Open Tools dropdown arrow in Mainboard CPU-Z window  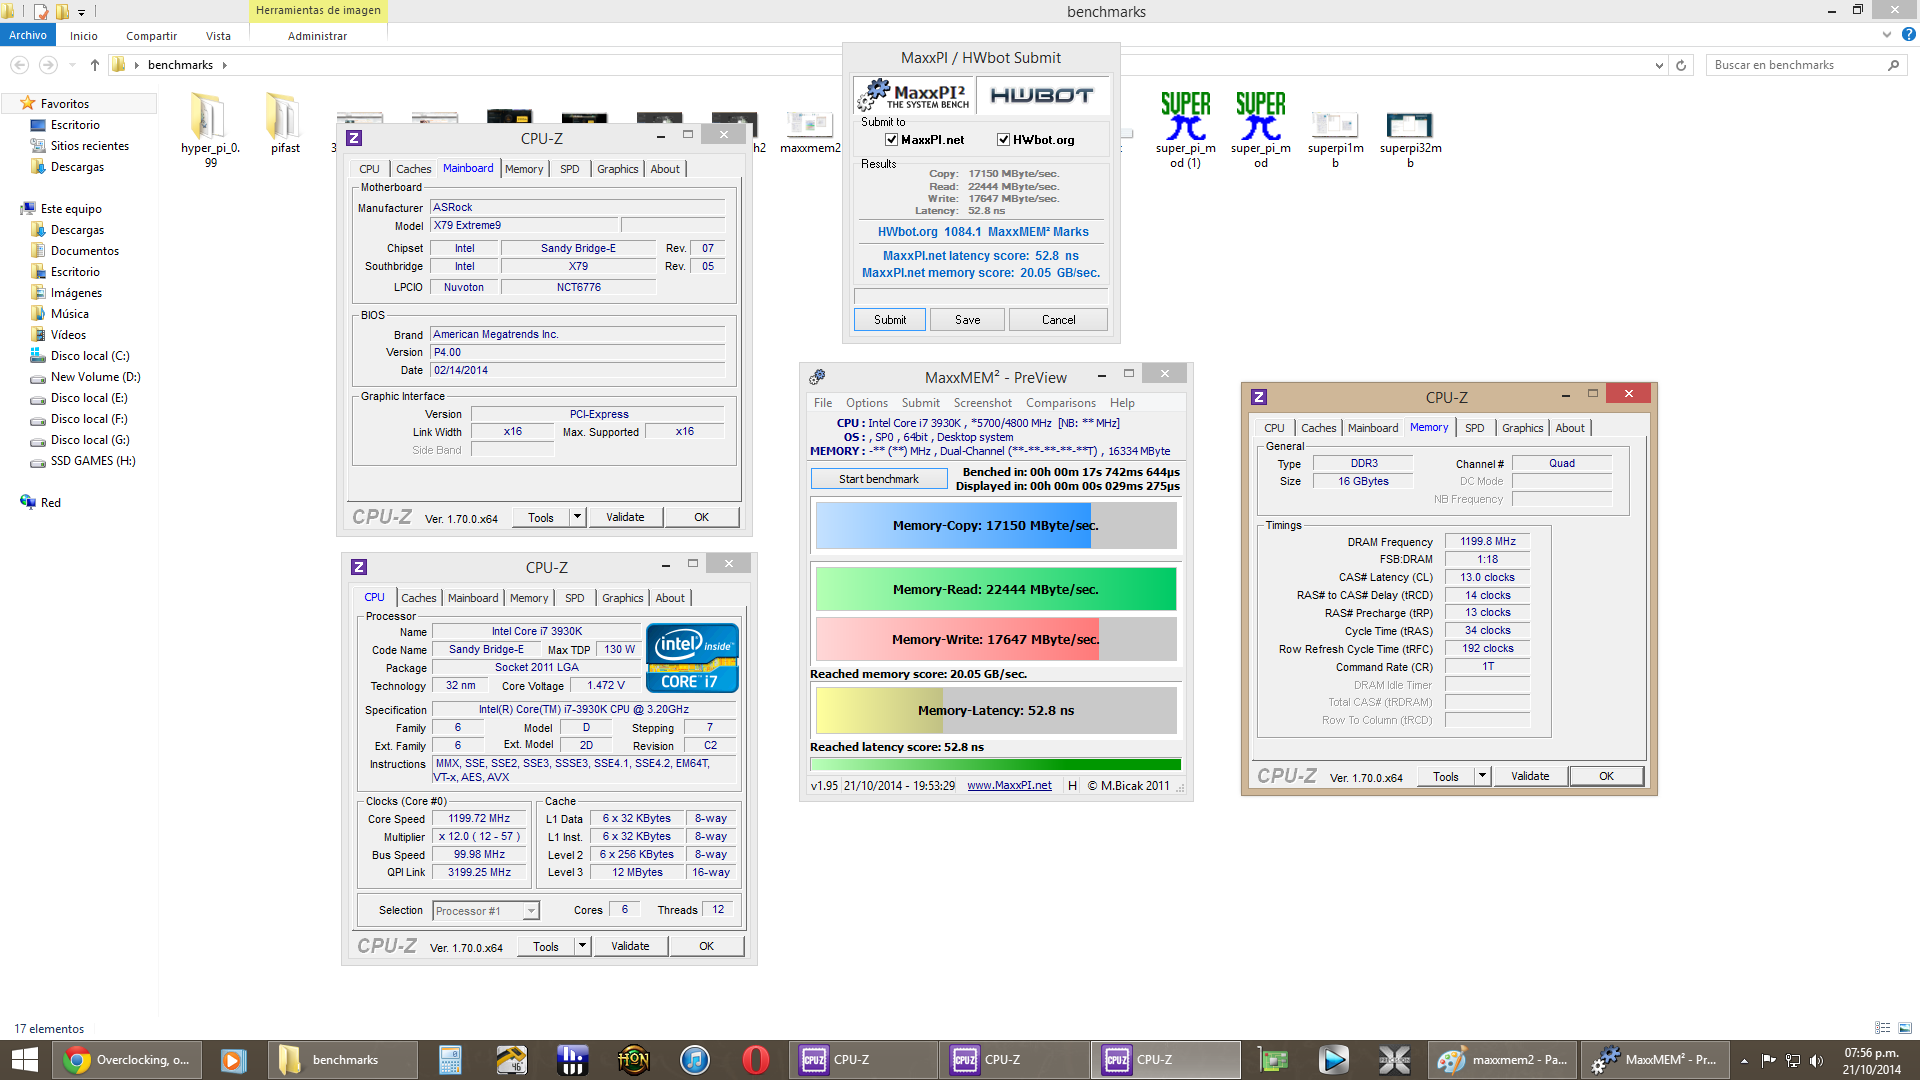click(x=577, y=517)
